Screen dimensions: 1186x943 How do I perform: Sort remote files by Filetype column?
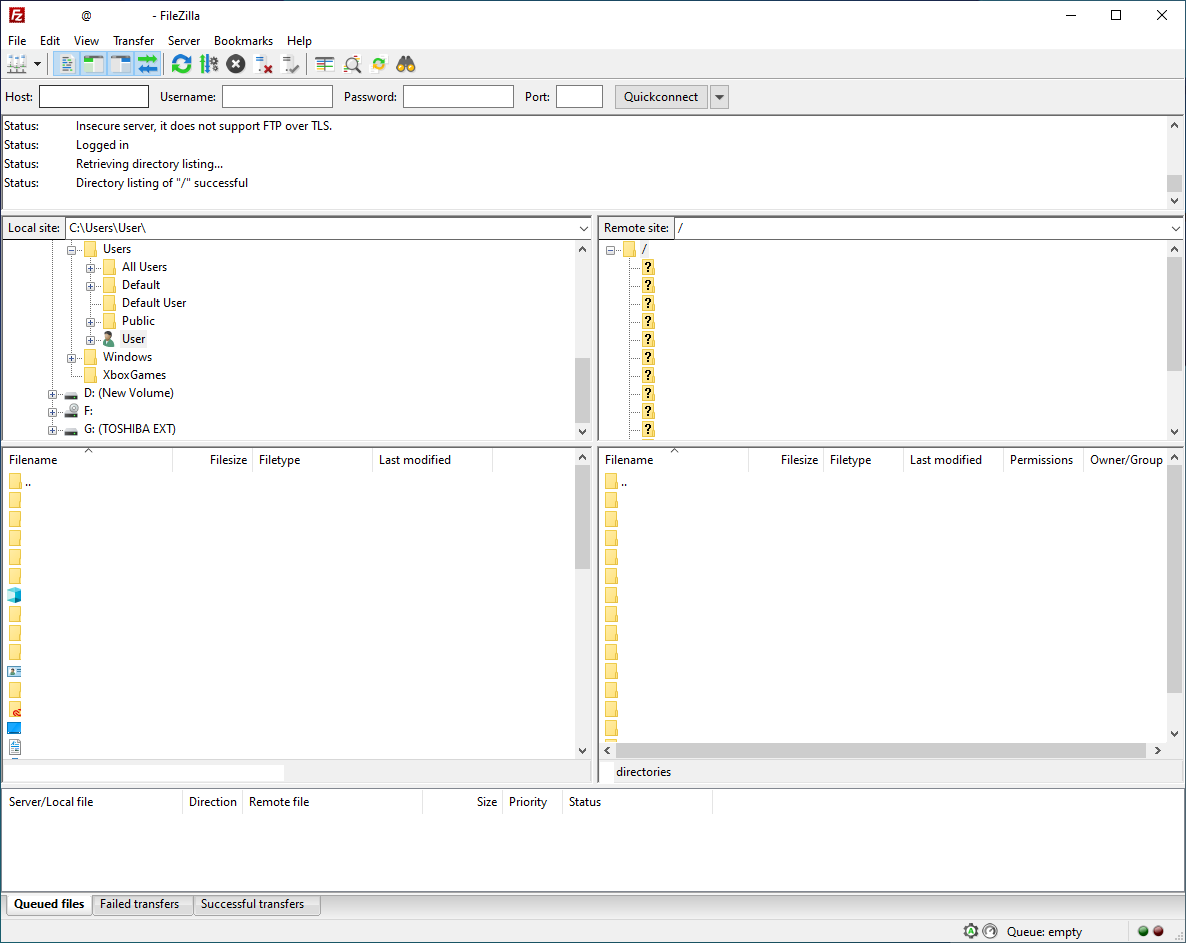pos(863,460)
